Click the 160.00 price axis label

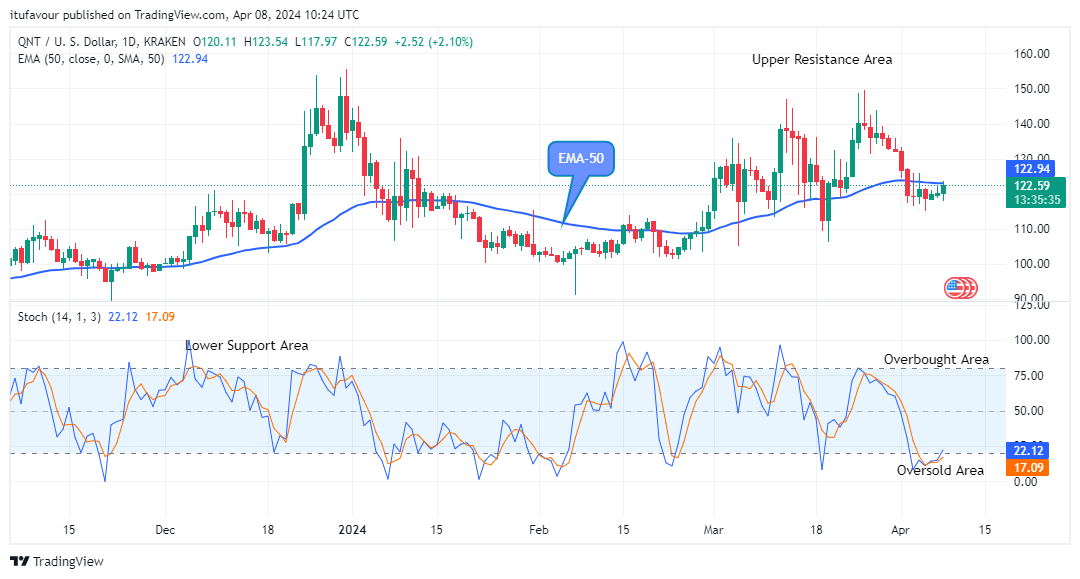point(1032,54)
